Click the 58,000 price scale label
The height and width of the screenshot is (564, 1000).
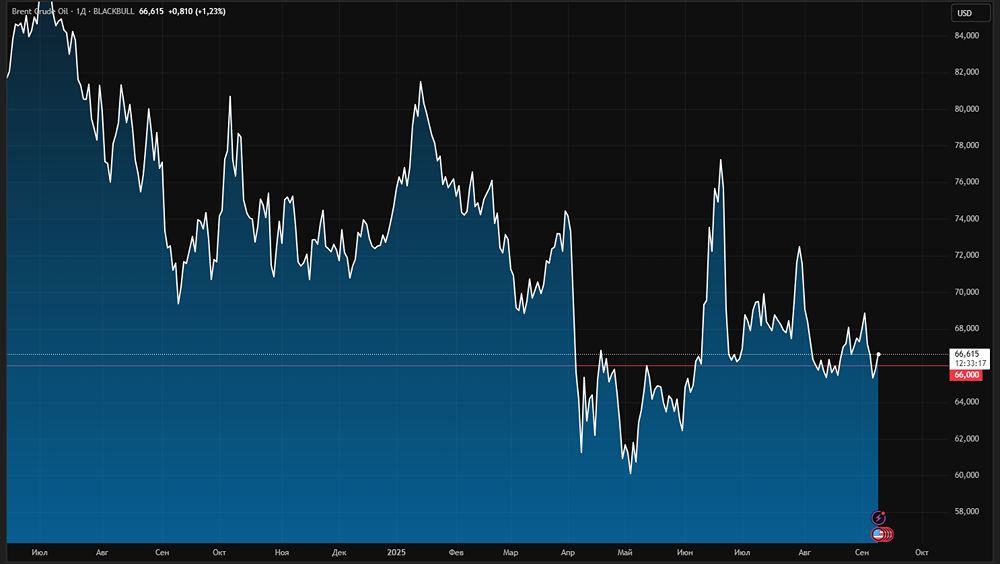pyautogui.click(x=966, y=512)
